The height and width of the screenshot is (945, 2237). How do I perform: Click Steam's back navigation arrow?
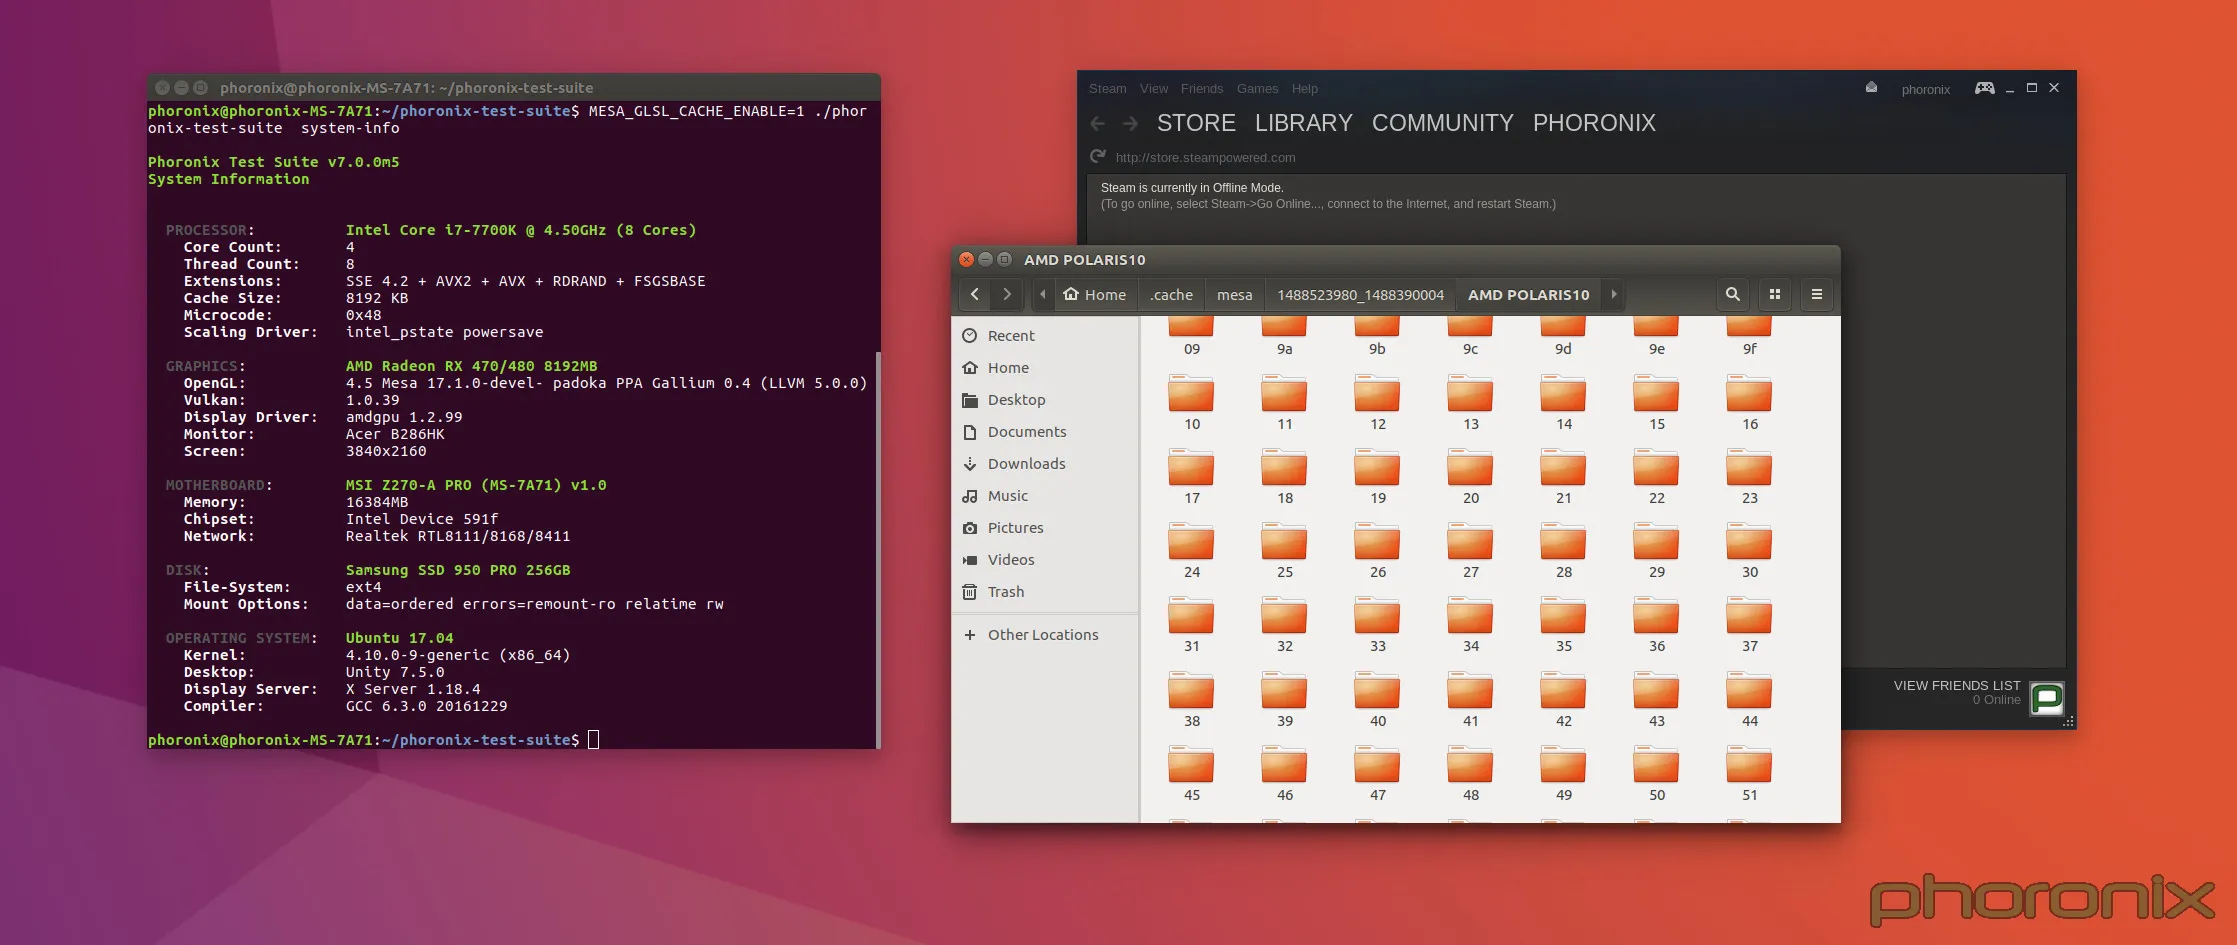coord(1098,123)
